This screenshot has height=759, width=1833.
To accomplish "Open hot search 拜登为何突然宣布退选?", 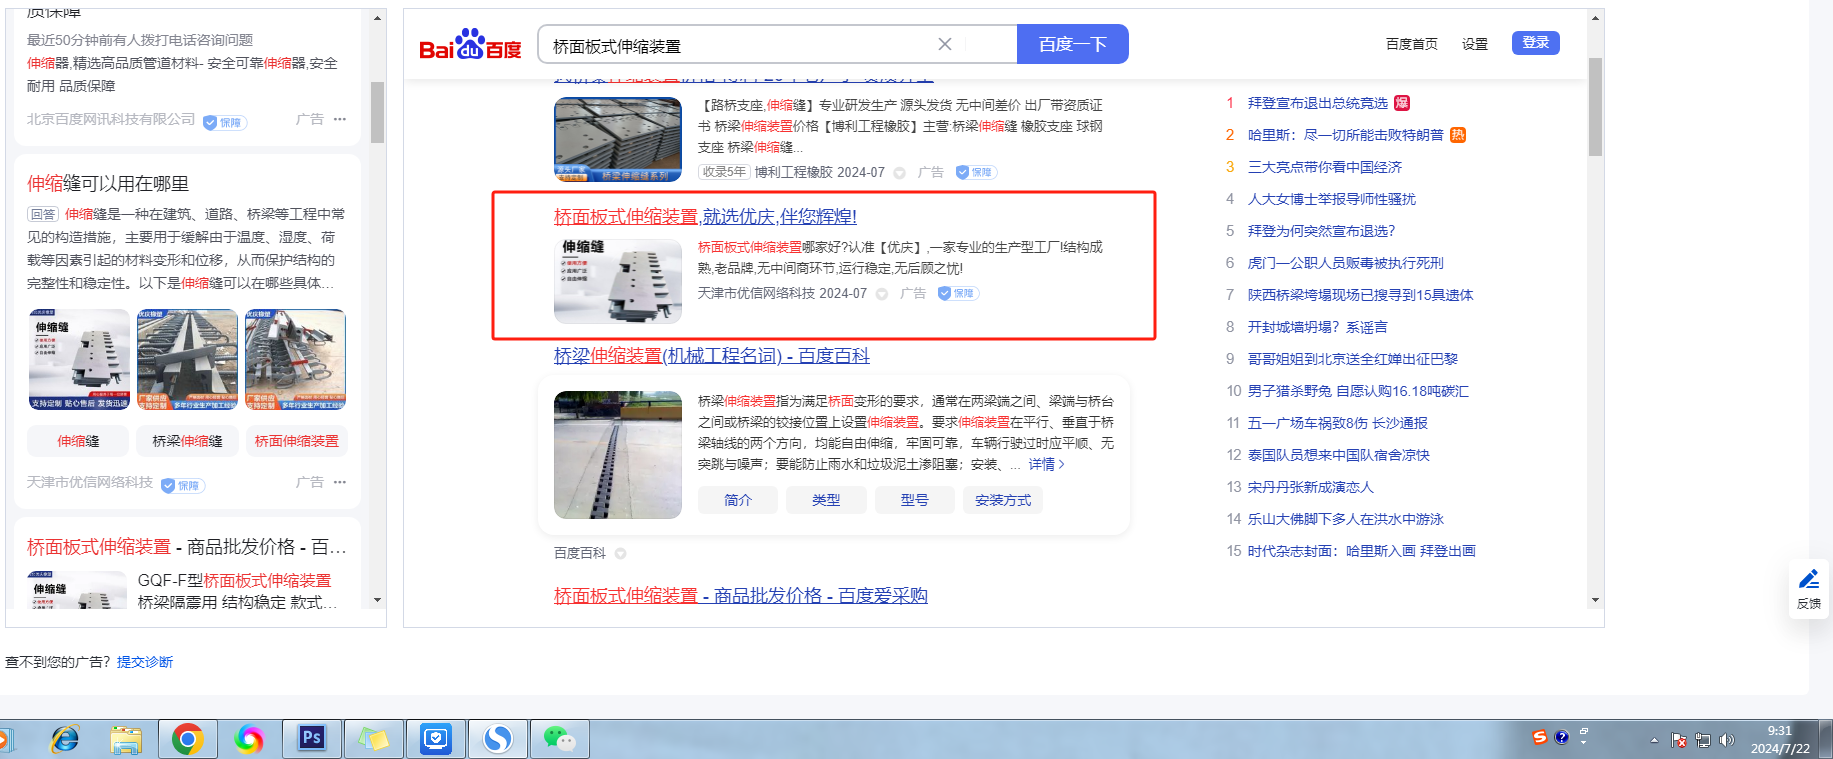I will 1321,231.
